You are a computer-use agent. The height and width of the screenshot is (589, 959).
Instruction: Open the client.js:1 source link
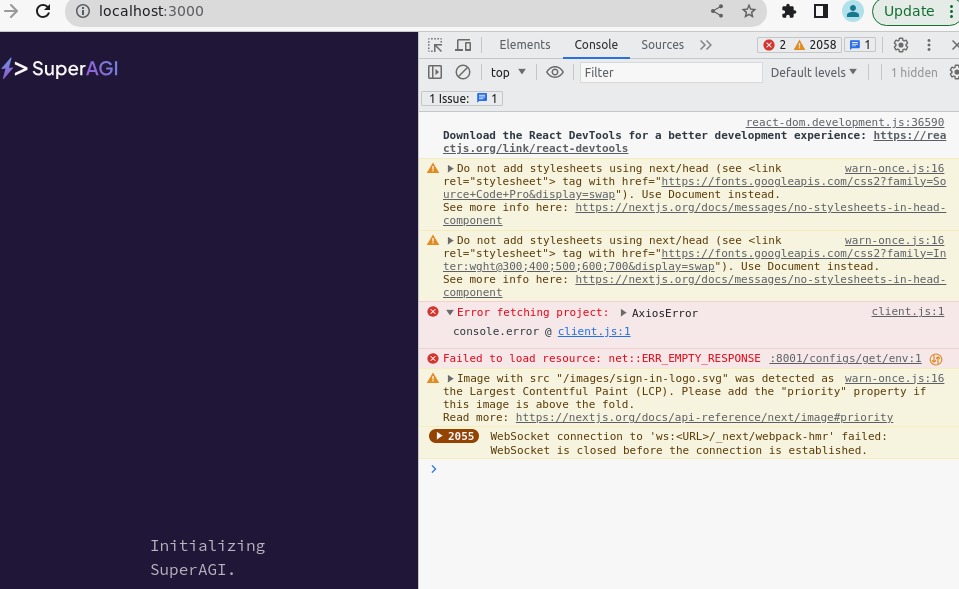[594, 331]
